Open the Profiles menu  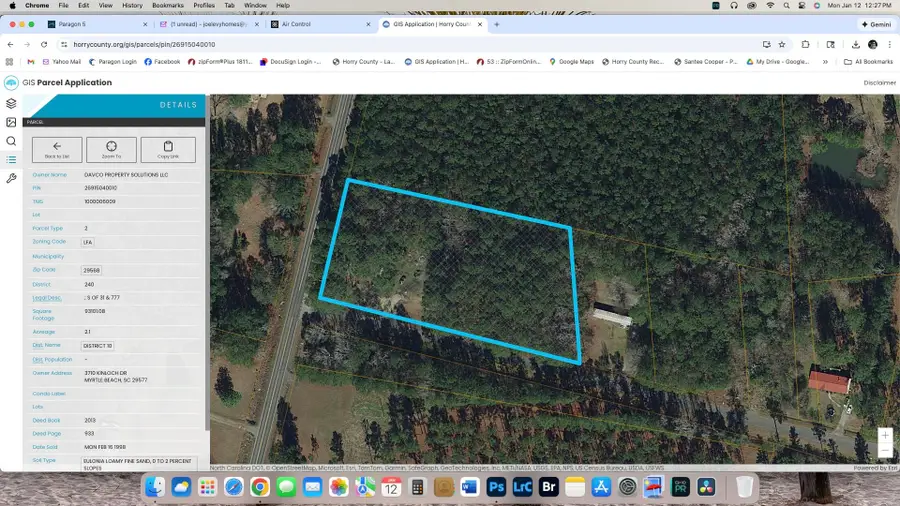204,5
